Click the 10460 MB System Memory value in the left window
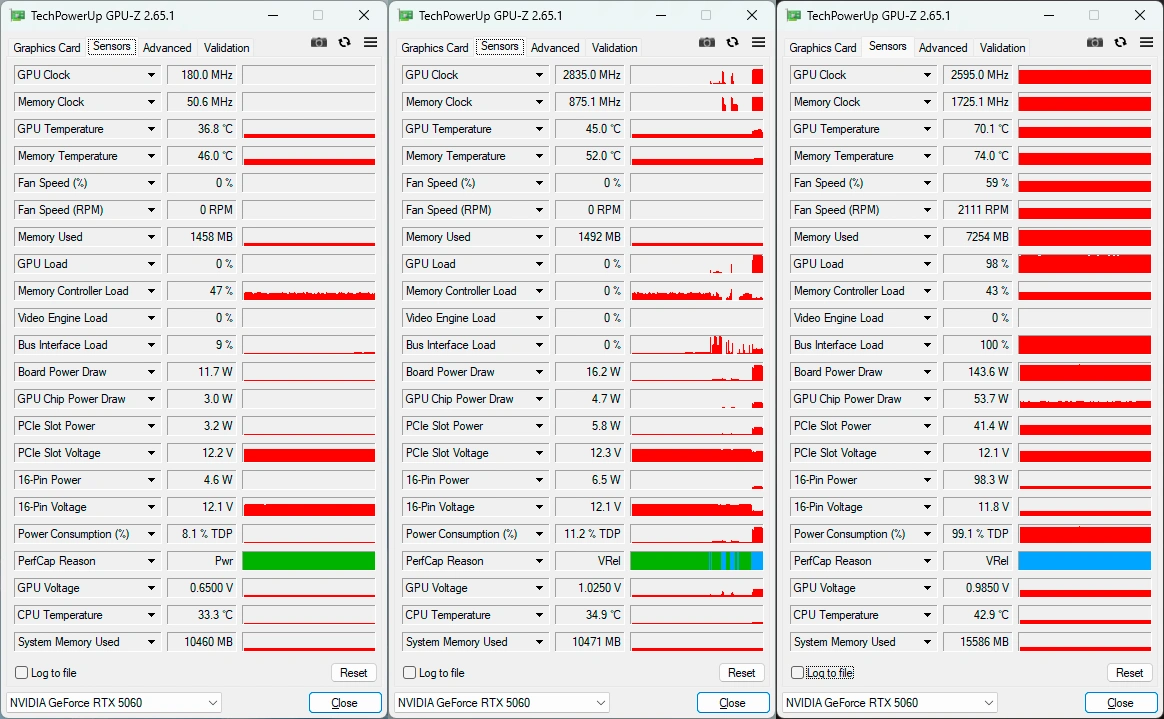1164x719 pixels. [201, 643]
